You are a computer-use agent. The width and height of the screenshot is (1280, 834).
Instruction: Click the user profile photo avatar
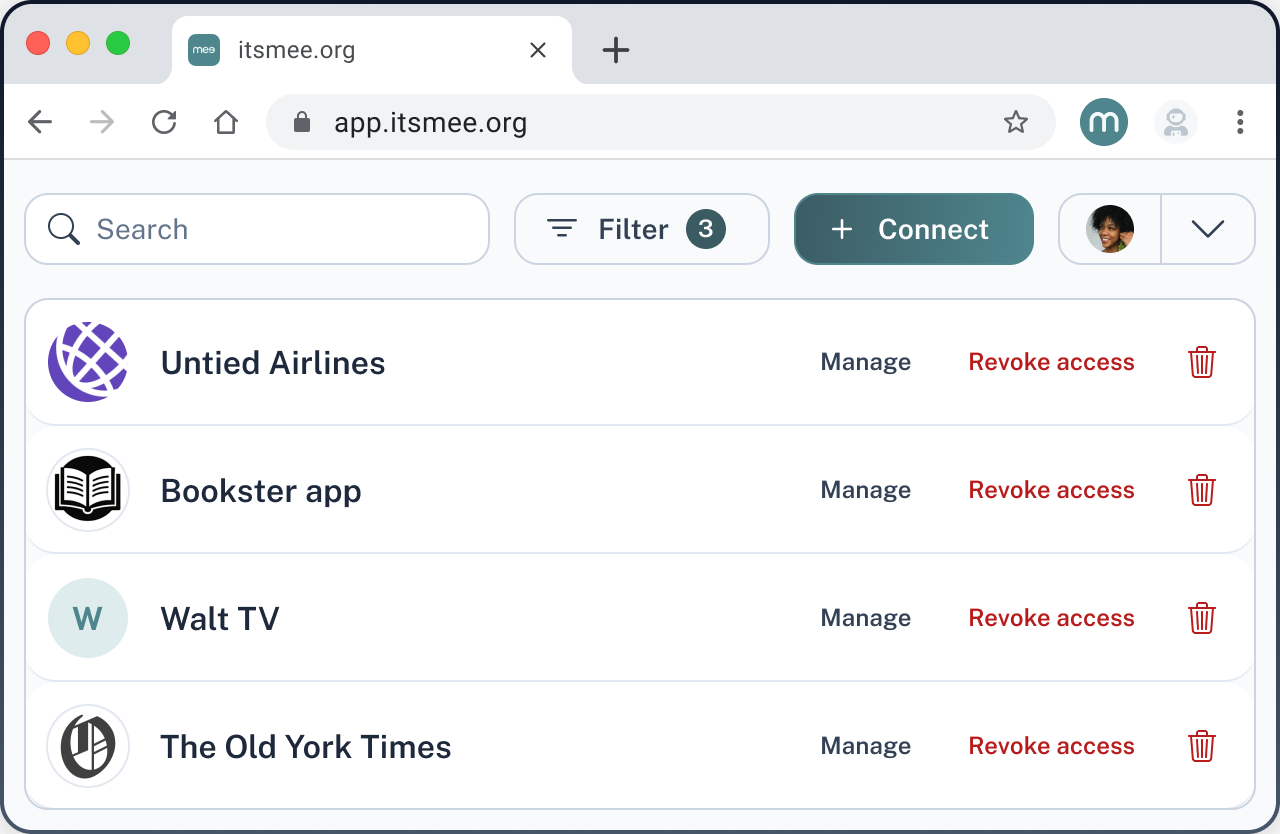(1110, 229)
